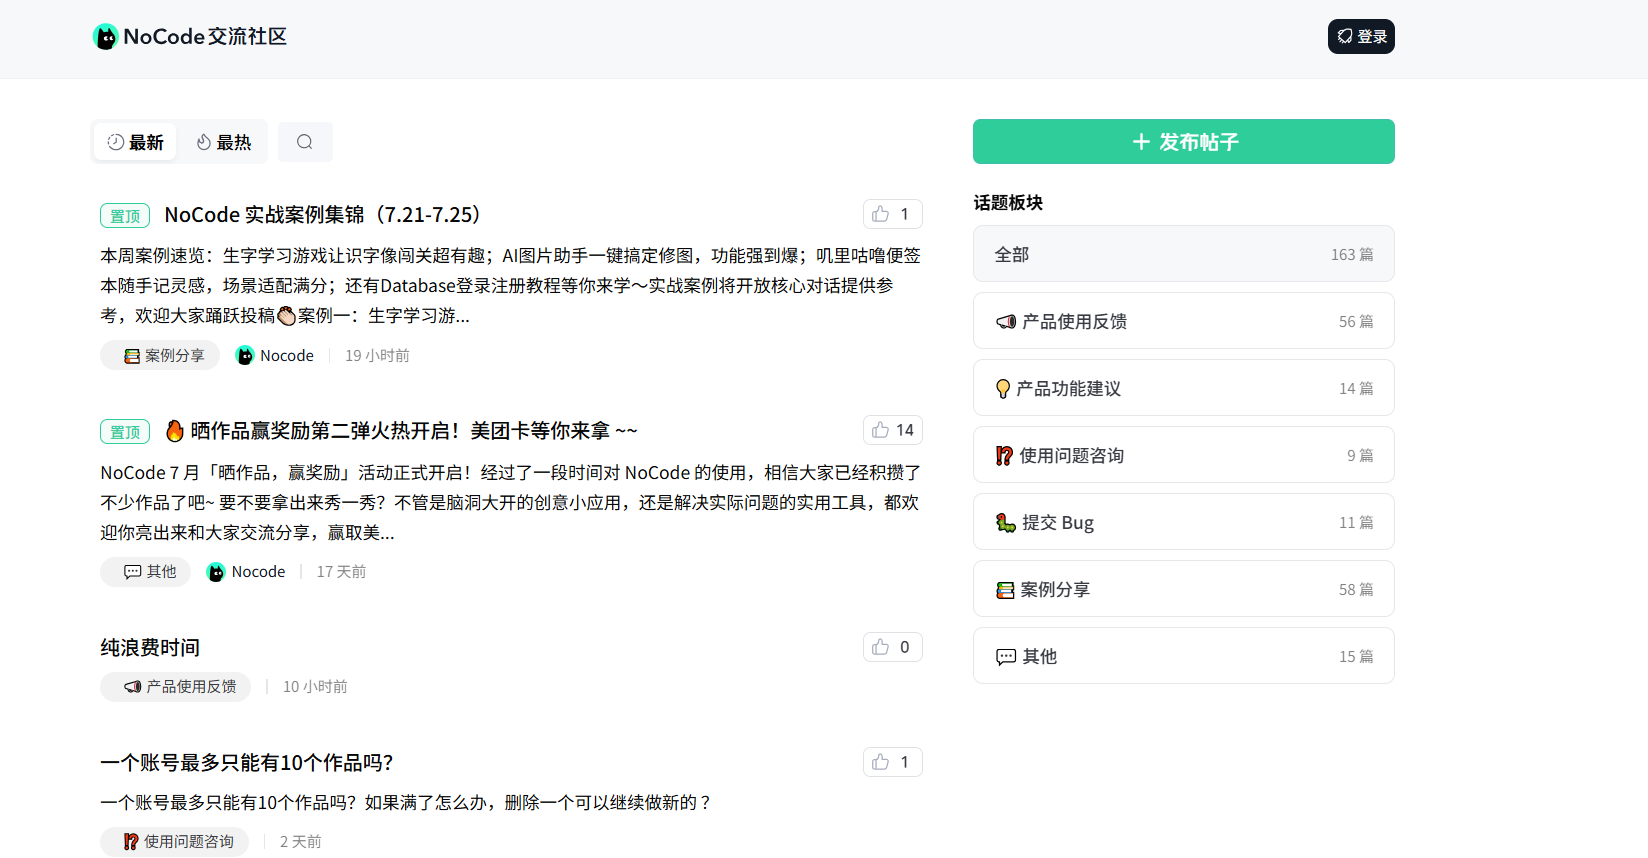Select the 提交 Bug topic block
1648x858 pixels.
point(1184,522)
